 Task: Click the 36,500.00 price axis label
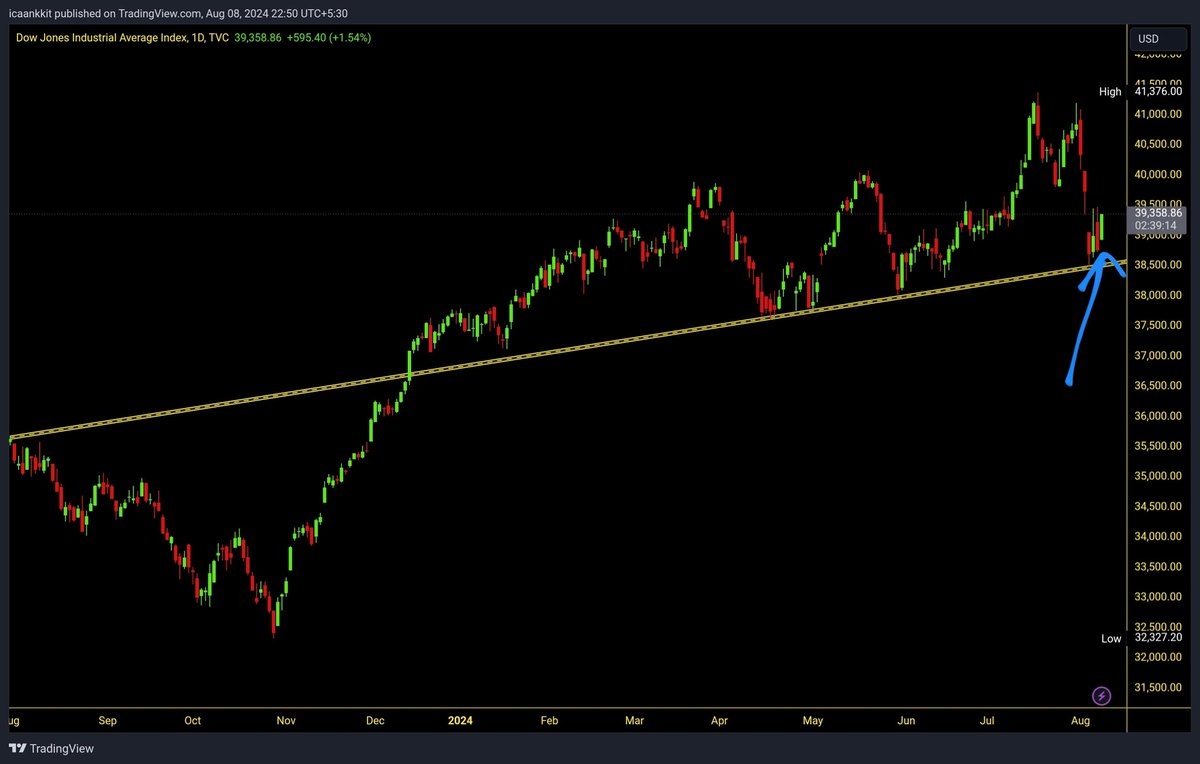click(x=1158, y=386)
